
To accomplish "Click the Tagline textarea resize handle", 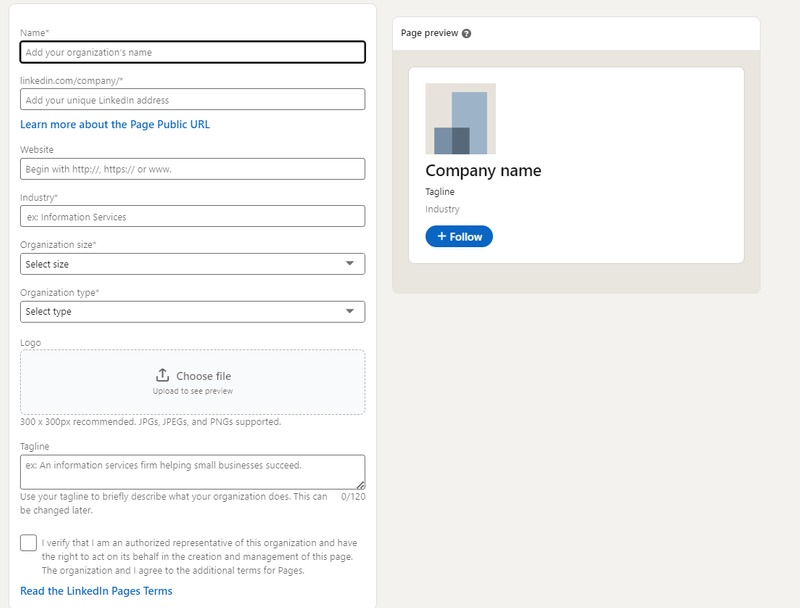I will [360, 484].
